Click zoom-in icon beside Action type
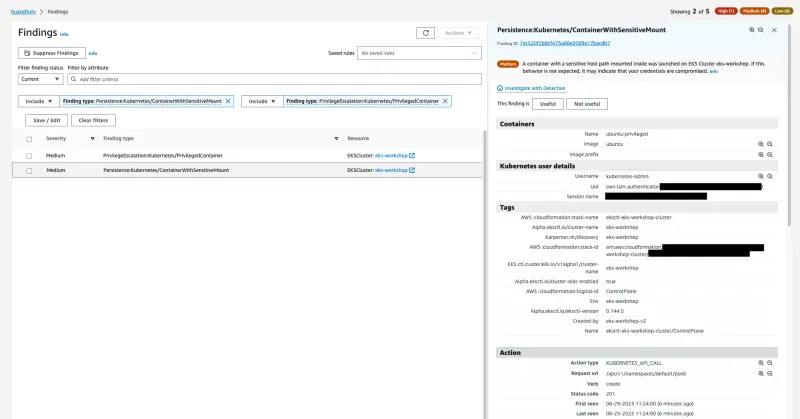The height and width of the screenshot is (419, 800). pos(760,362)
